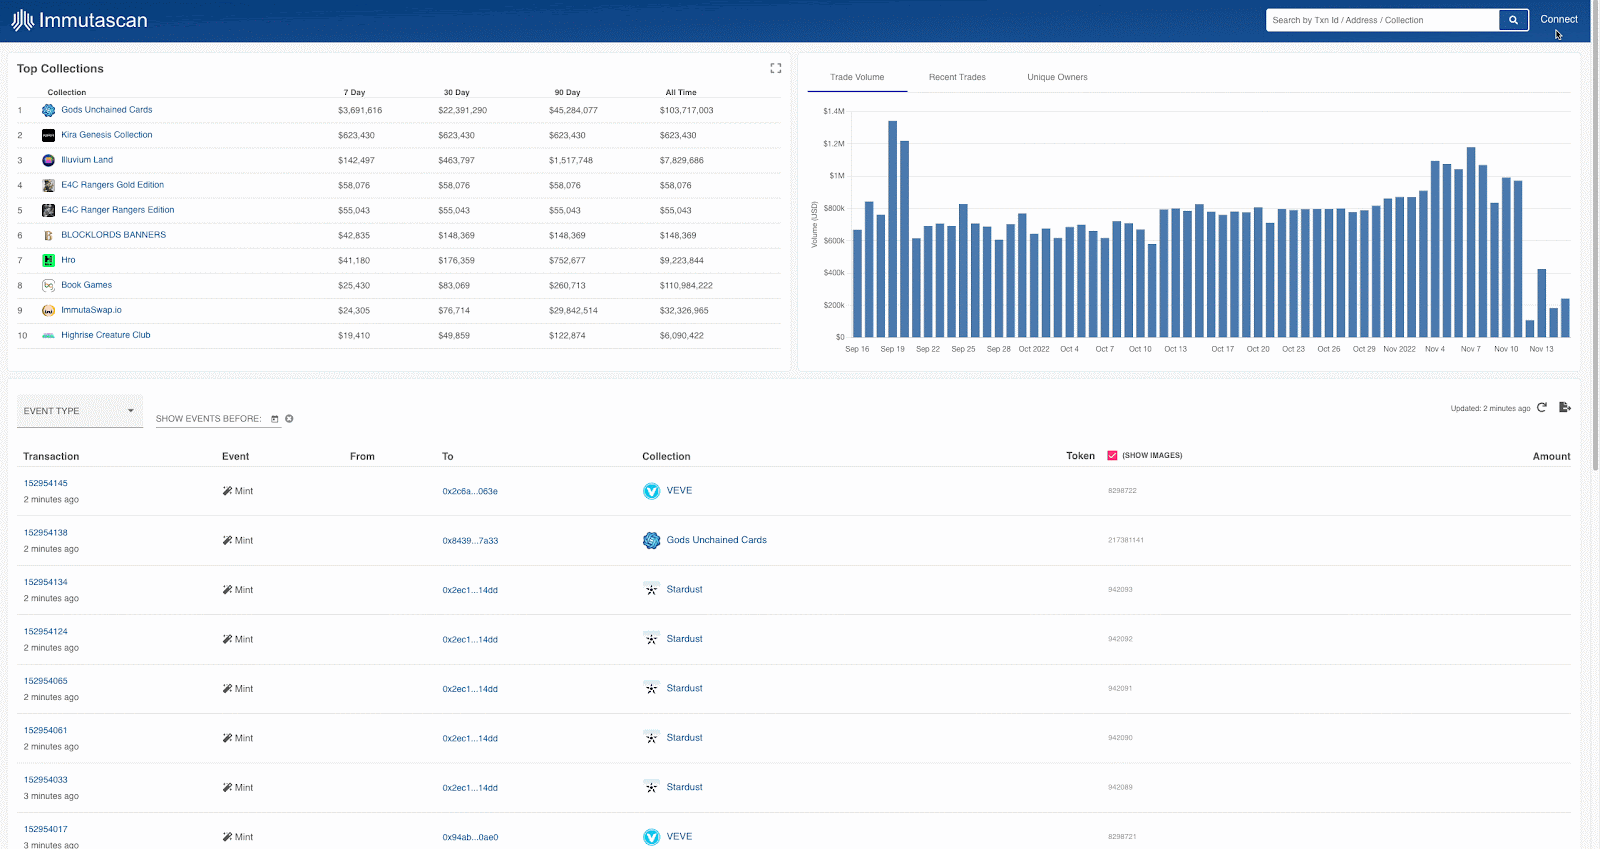Click the E4C Ranger Rangers Edition icon
Image resolution: width=1600 pixels, height=849 pixels.
coord(48,210)
